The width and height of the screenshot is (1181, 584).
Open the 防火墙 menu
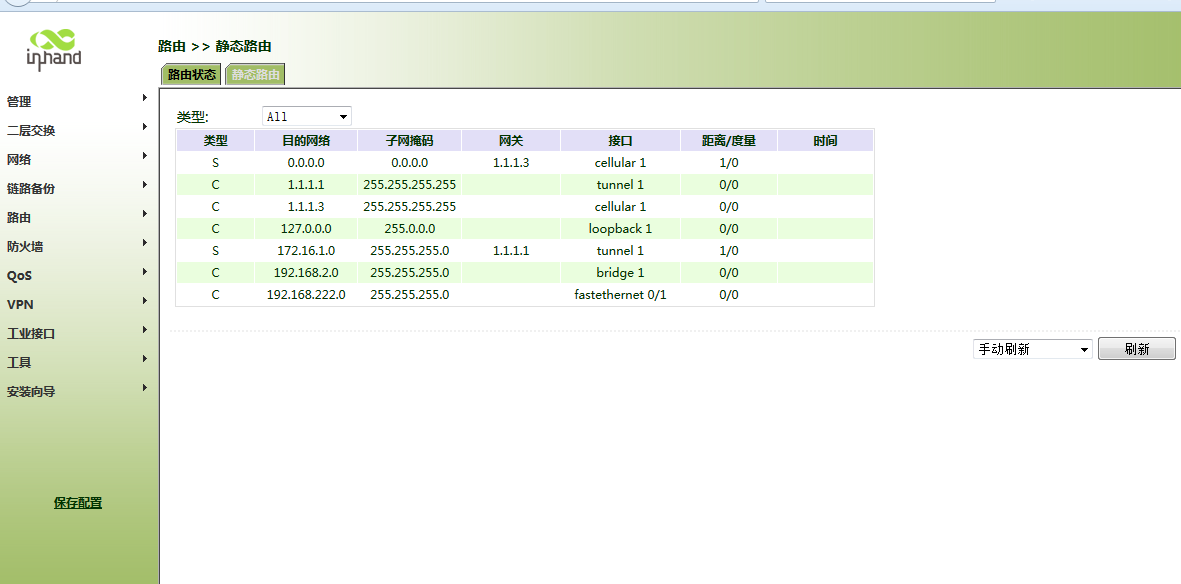pos(25,247)
